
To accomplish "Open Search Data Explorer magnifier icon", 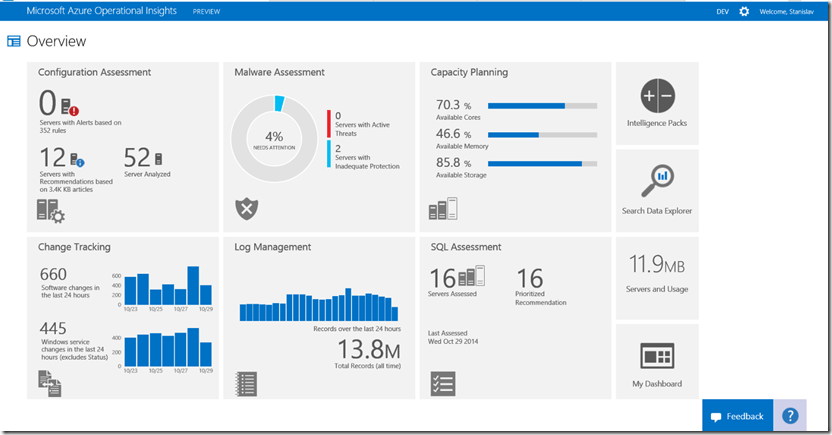I will 657,181.
